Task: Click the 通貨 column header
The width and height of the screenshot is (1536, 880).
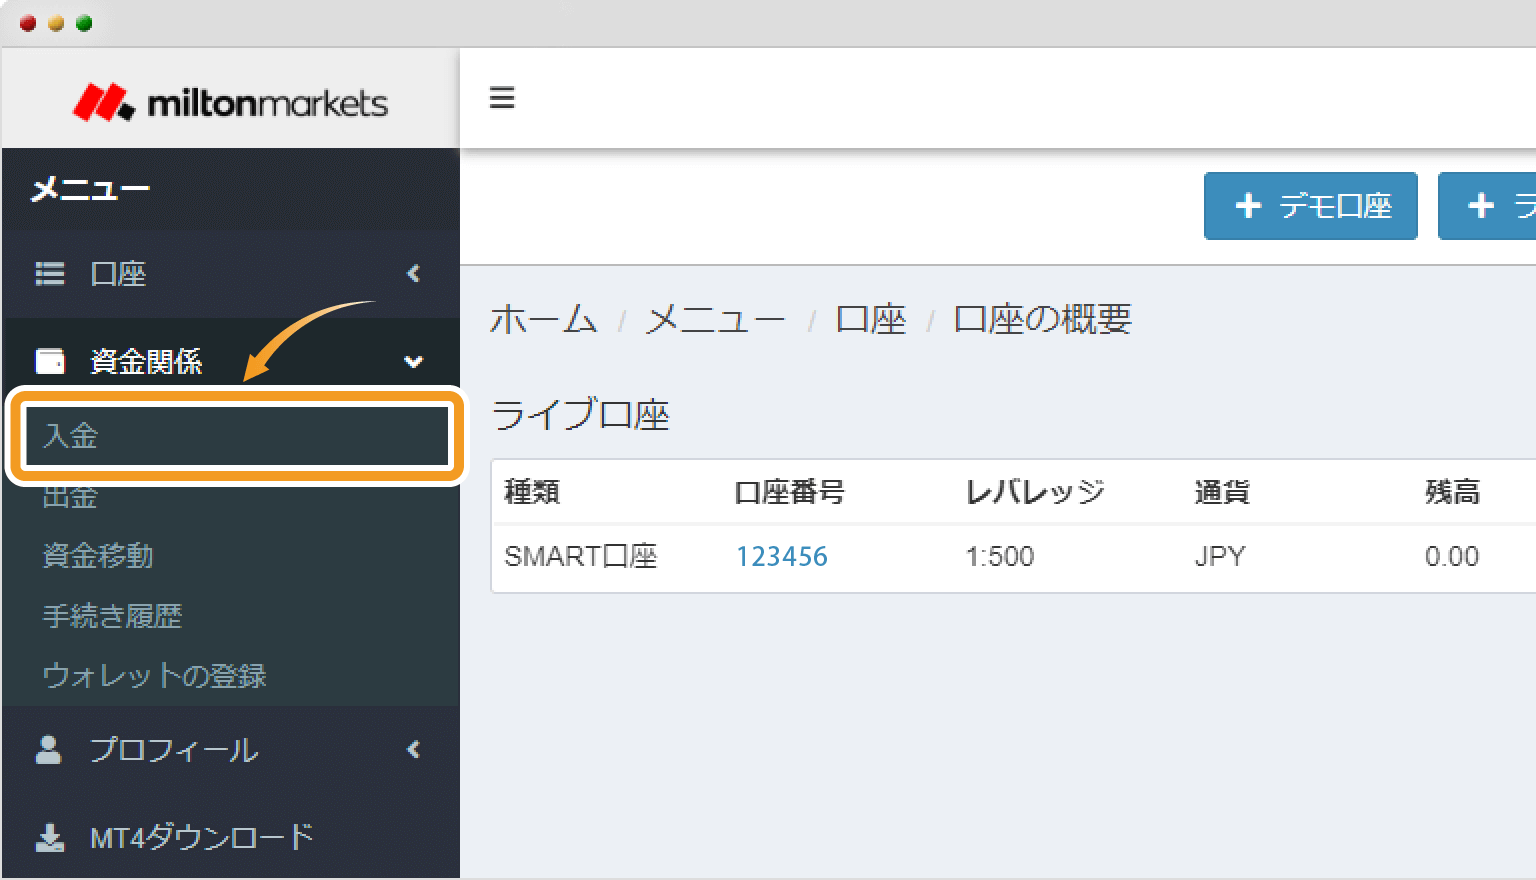Action: [1222, 492]
